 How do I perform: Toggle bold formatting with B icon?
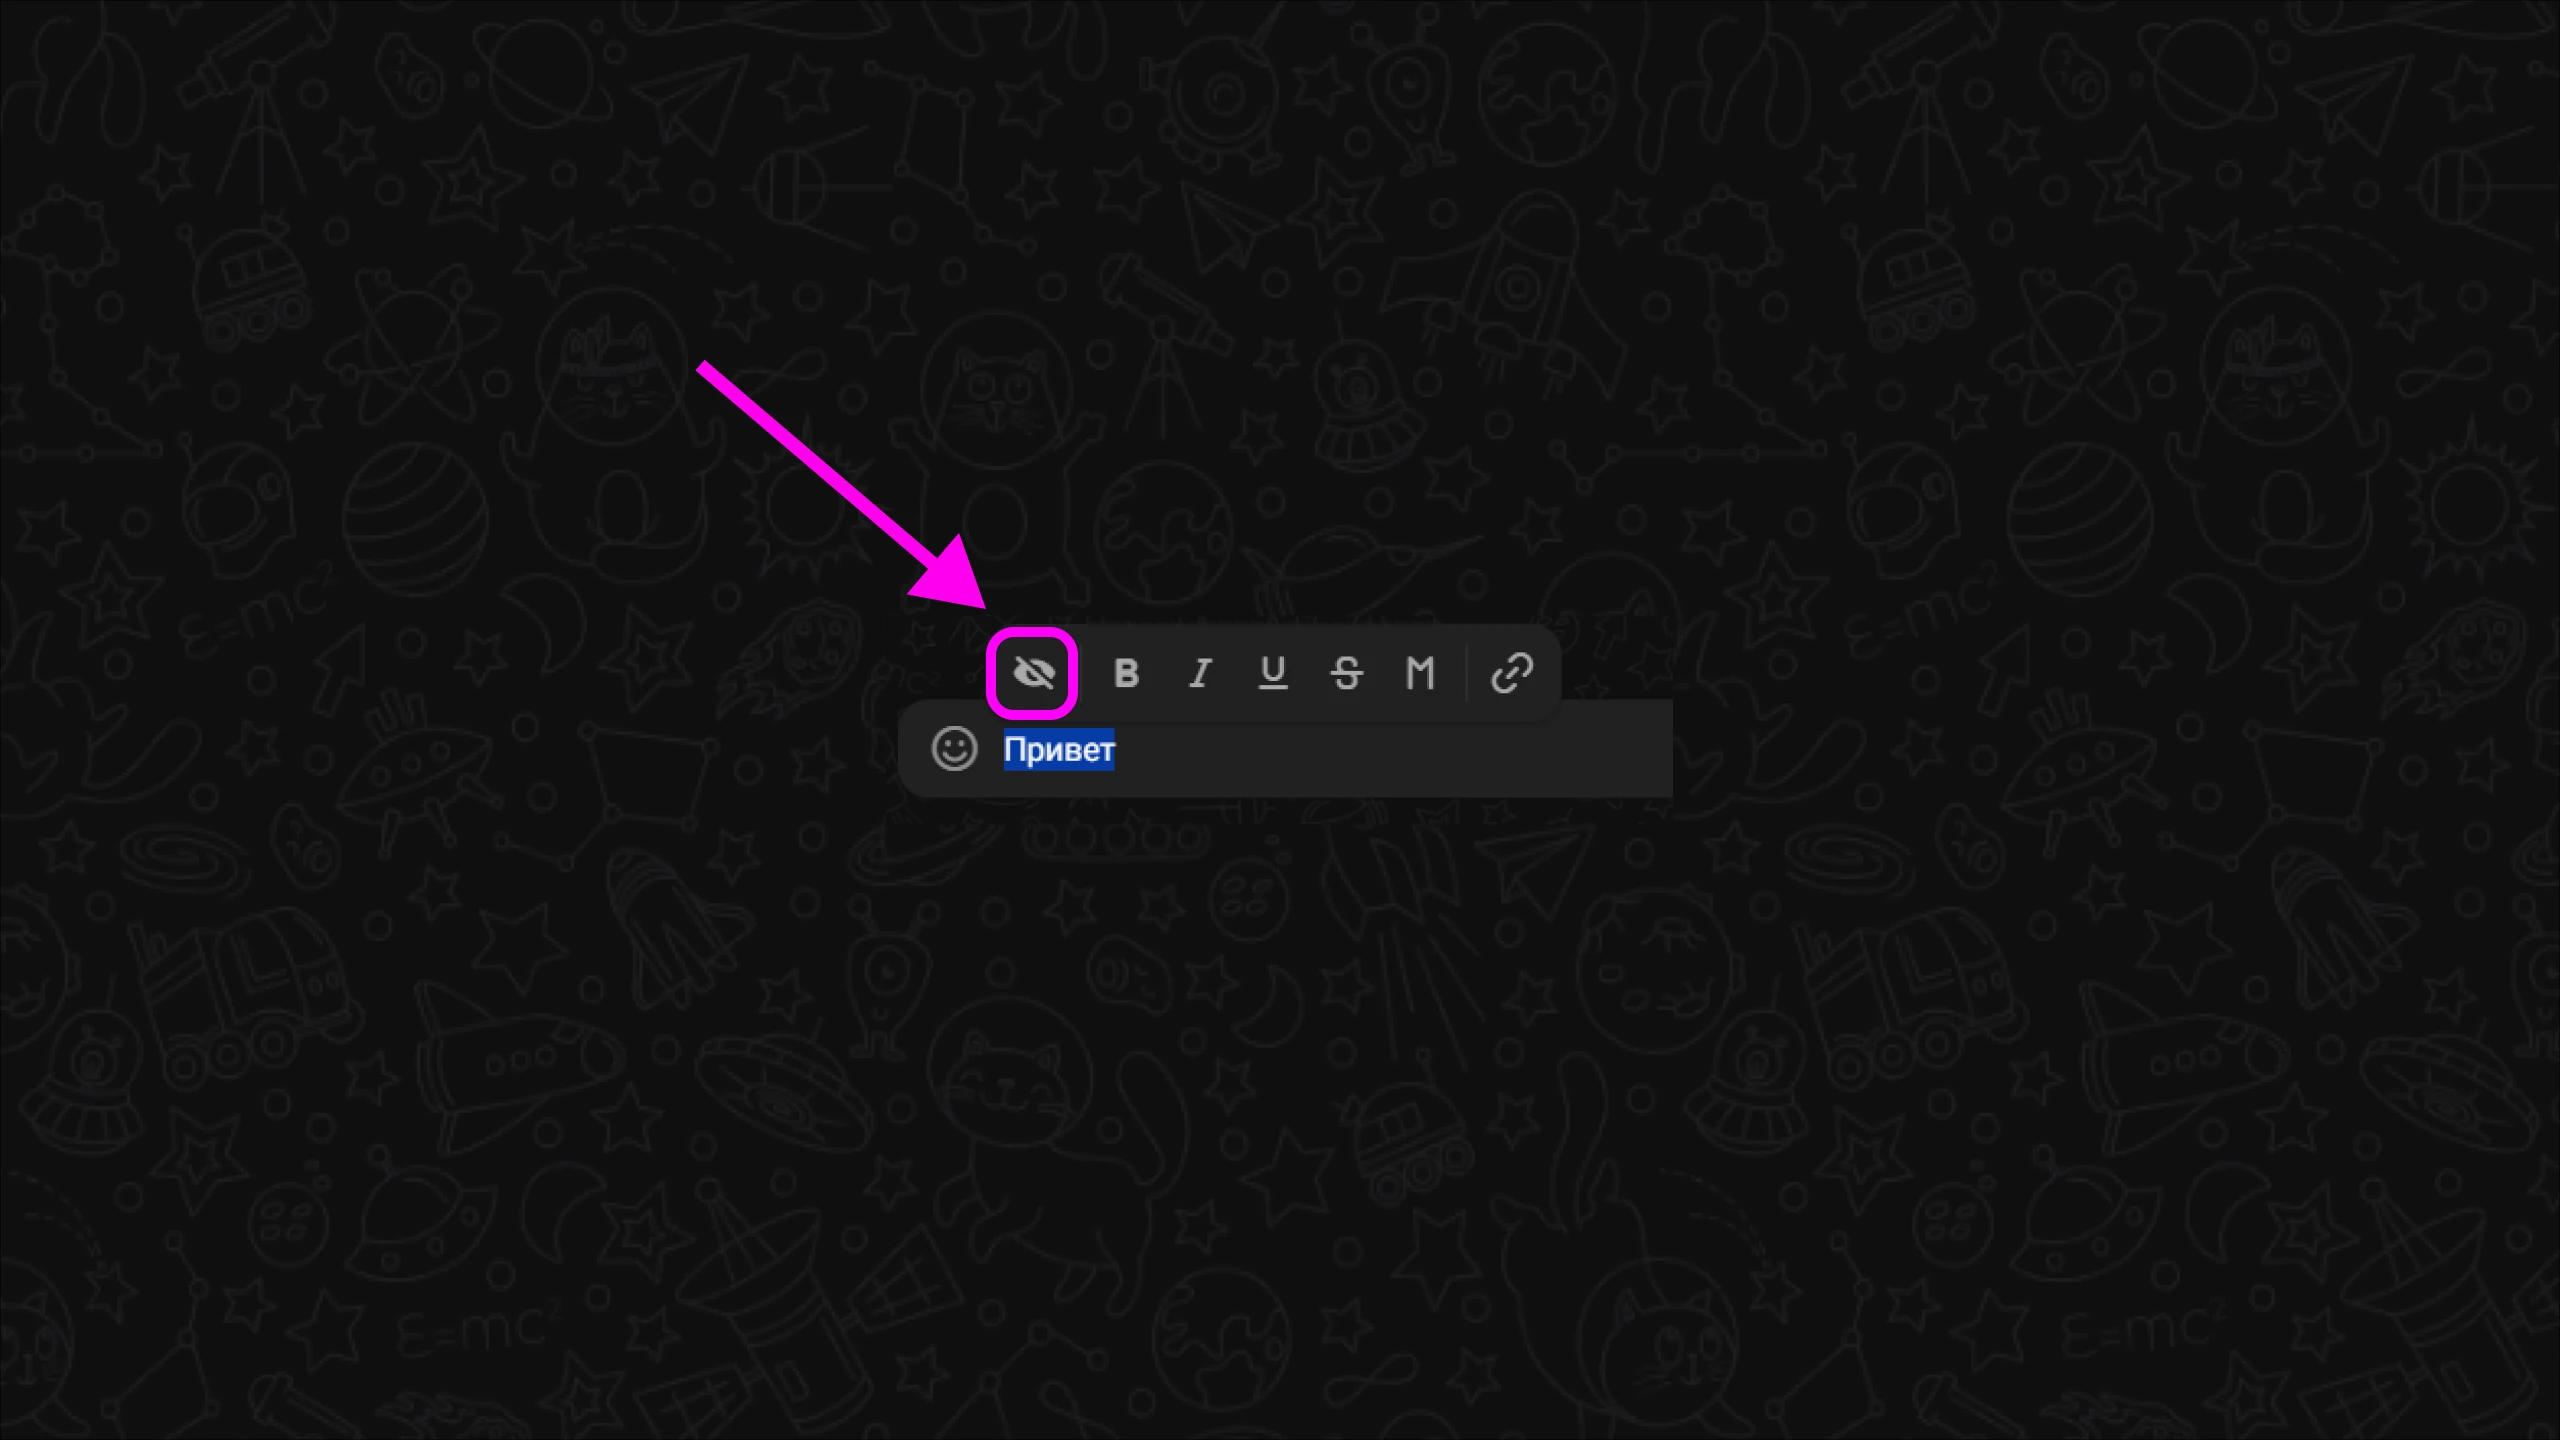tap(1126, 673)
